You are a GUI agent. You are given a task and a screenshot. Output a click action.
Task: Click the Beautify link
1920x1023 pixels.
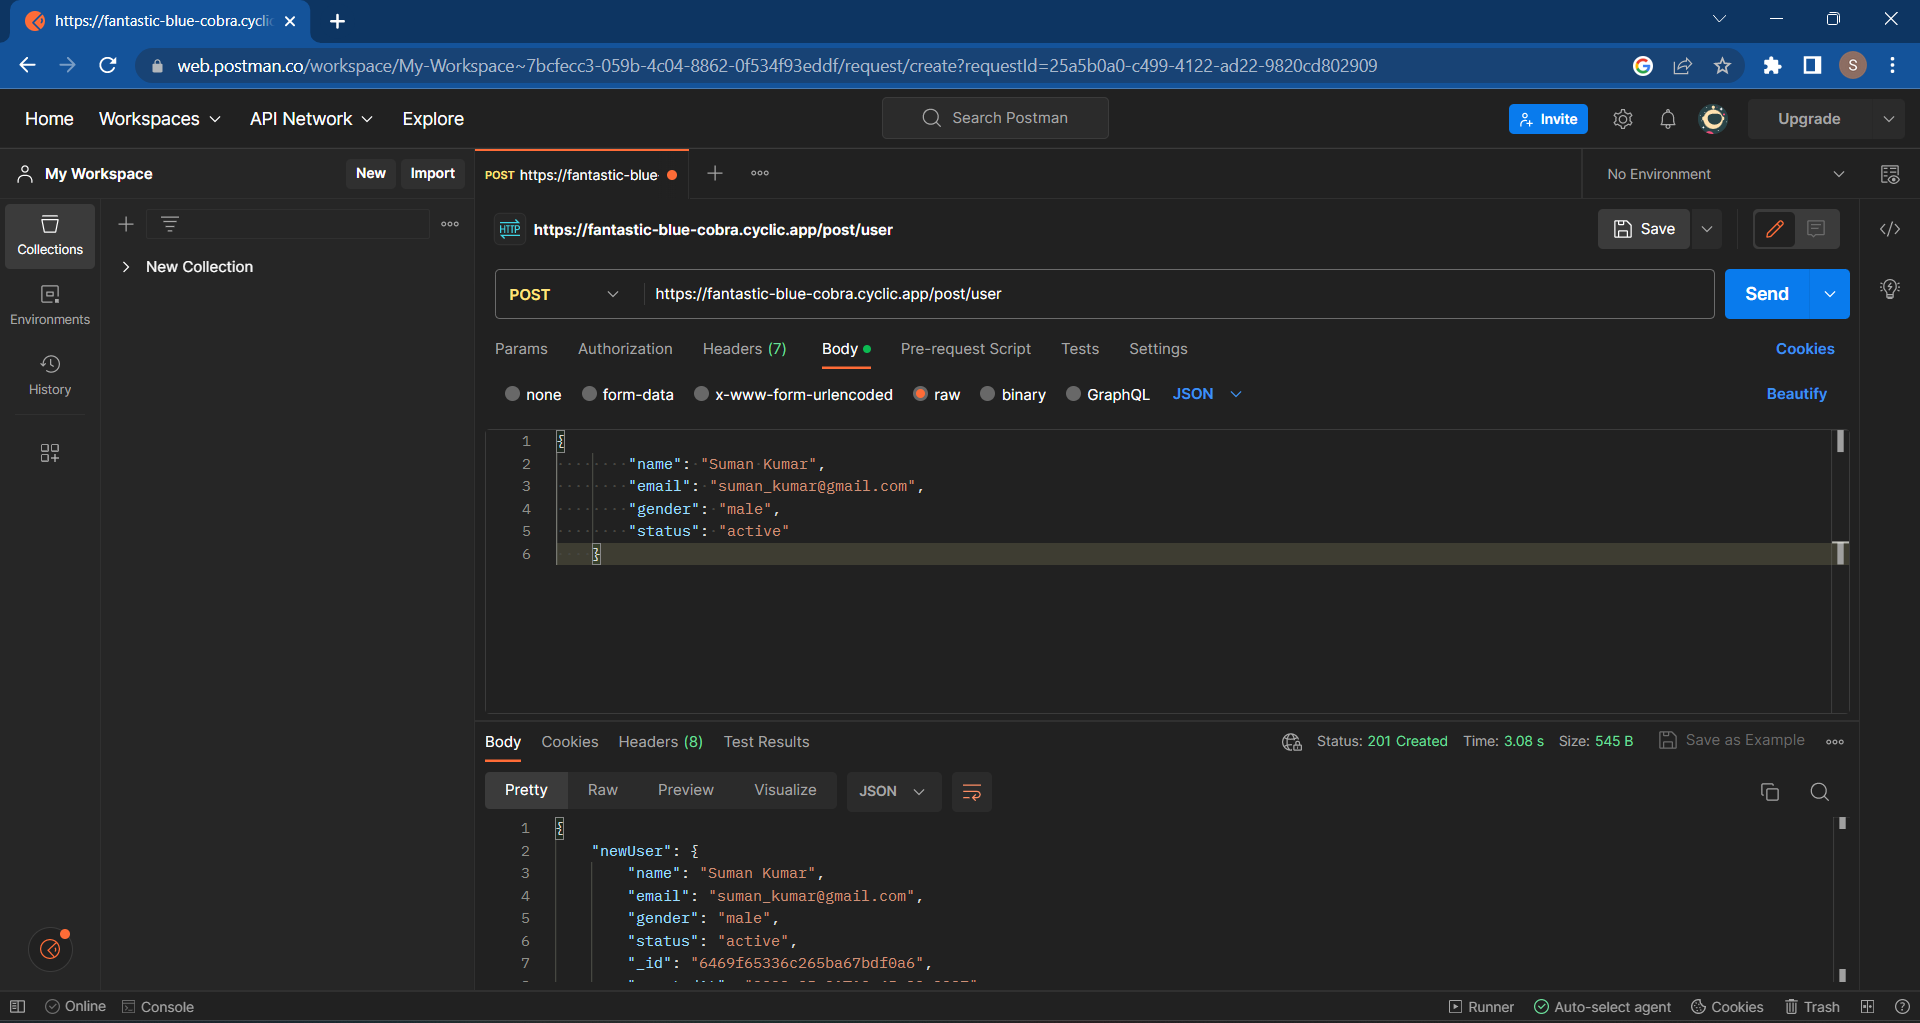pos(1796,394)
